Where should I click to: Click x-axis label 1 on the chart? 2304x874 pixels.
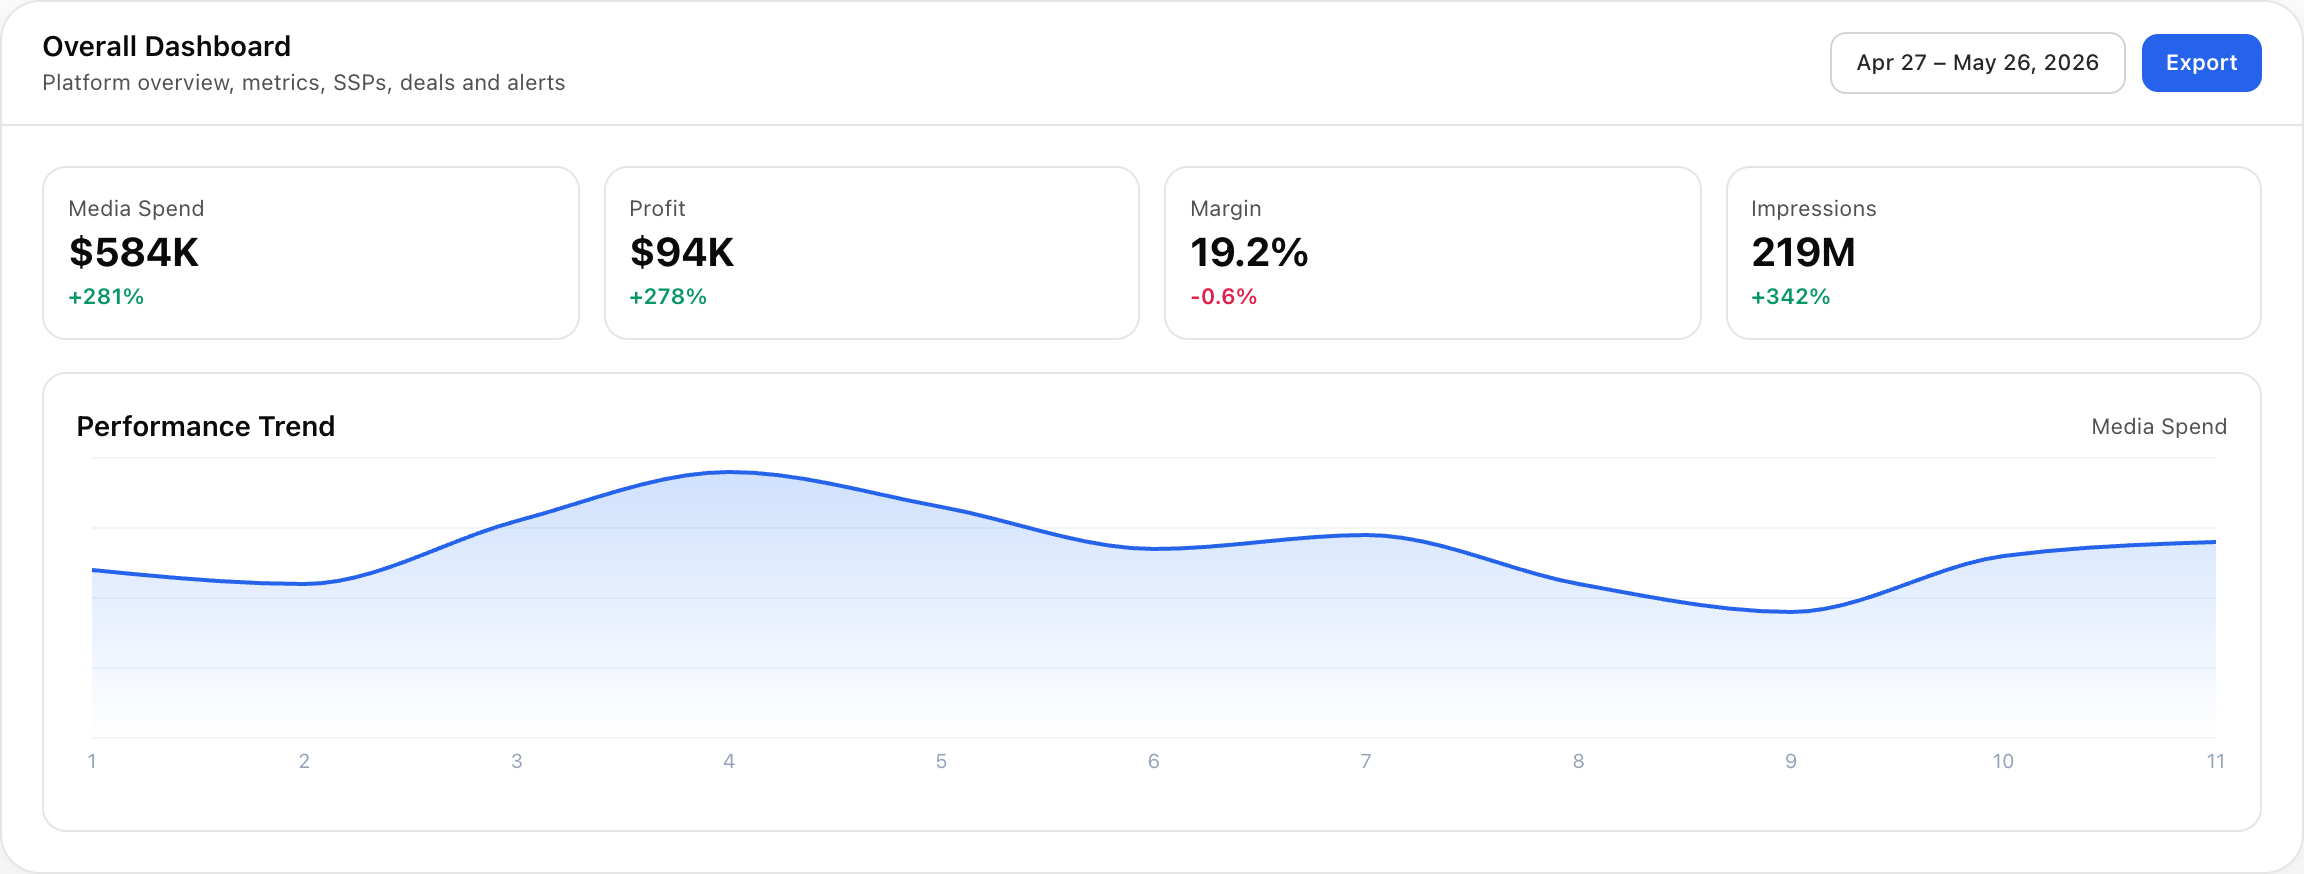point(92,761)
